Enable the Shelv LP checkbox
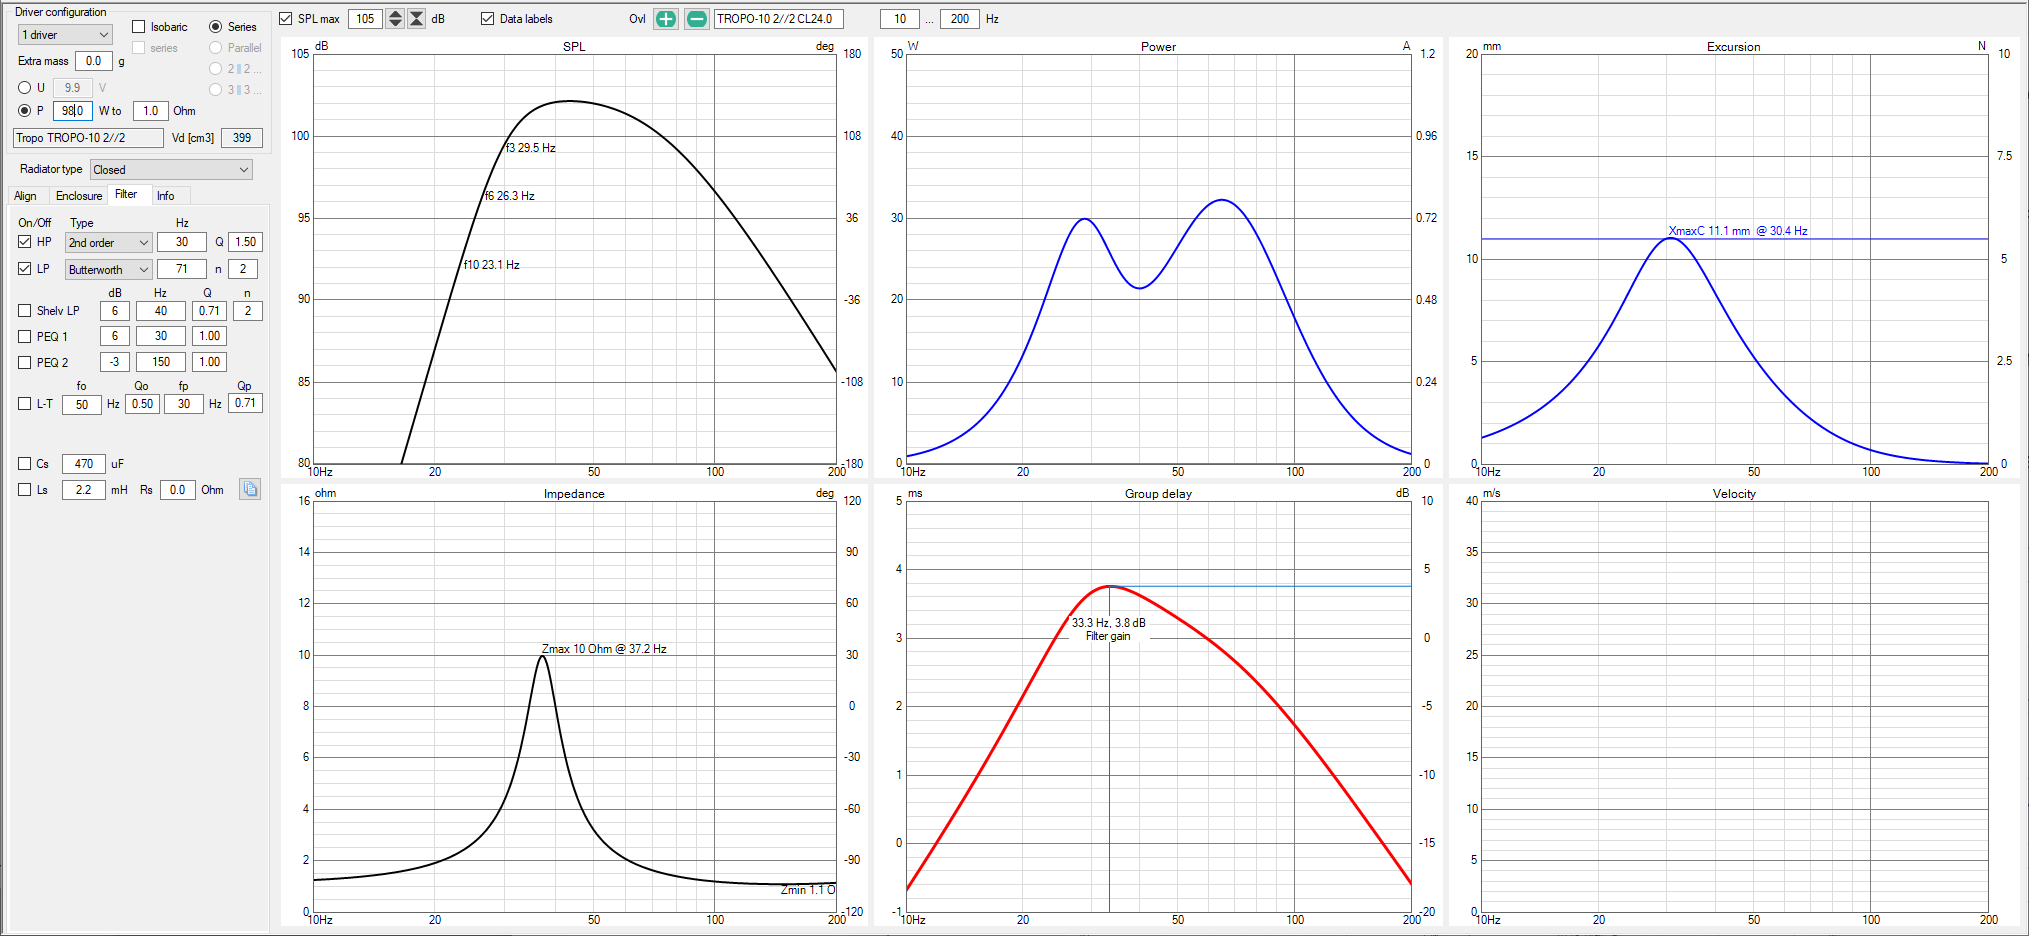2029x936 pixels. point(25,311)
